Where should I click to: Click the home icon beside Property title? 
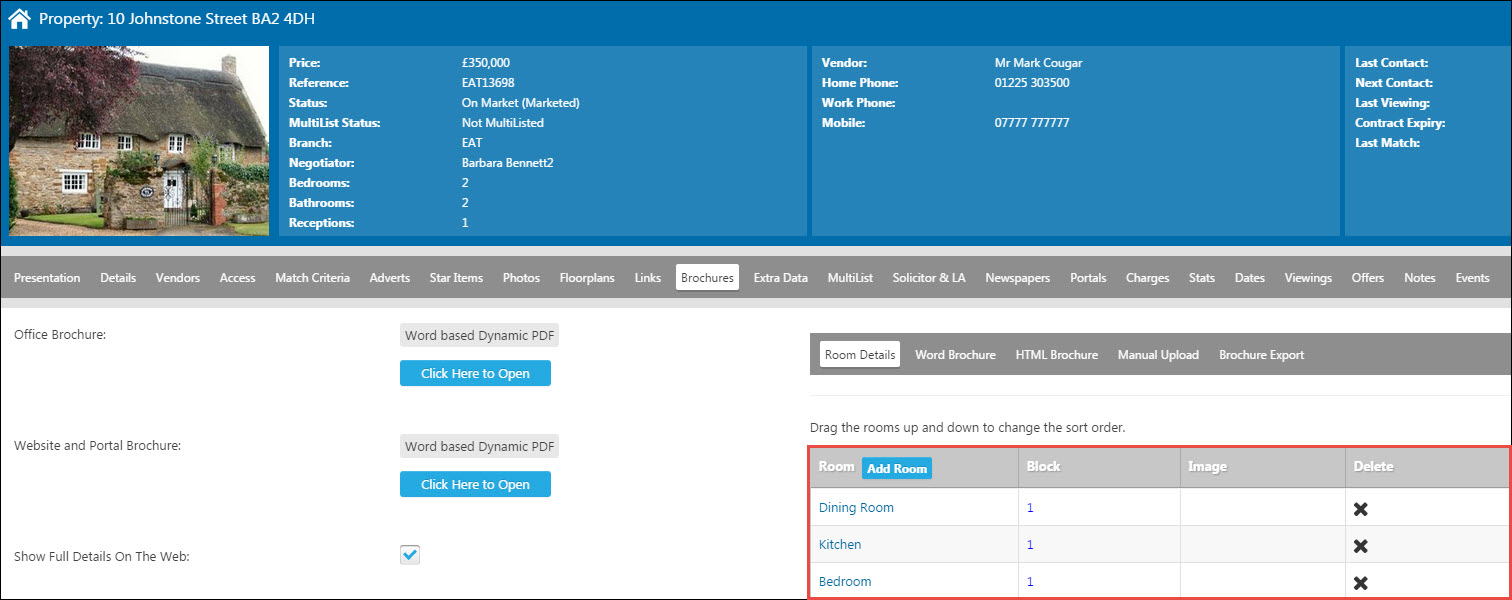click(x=19, y=18)
